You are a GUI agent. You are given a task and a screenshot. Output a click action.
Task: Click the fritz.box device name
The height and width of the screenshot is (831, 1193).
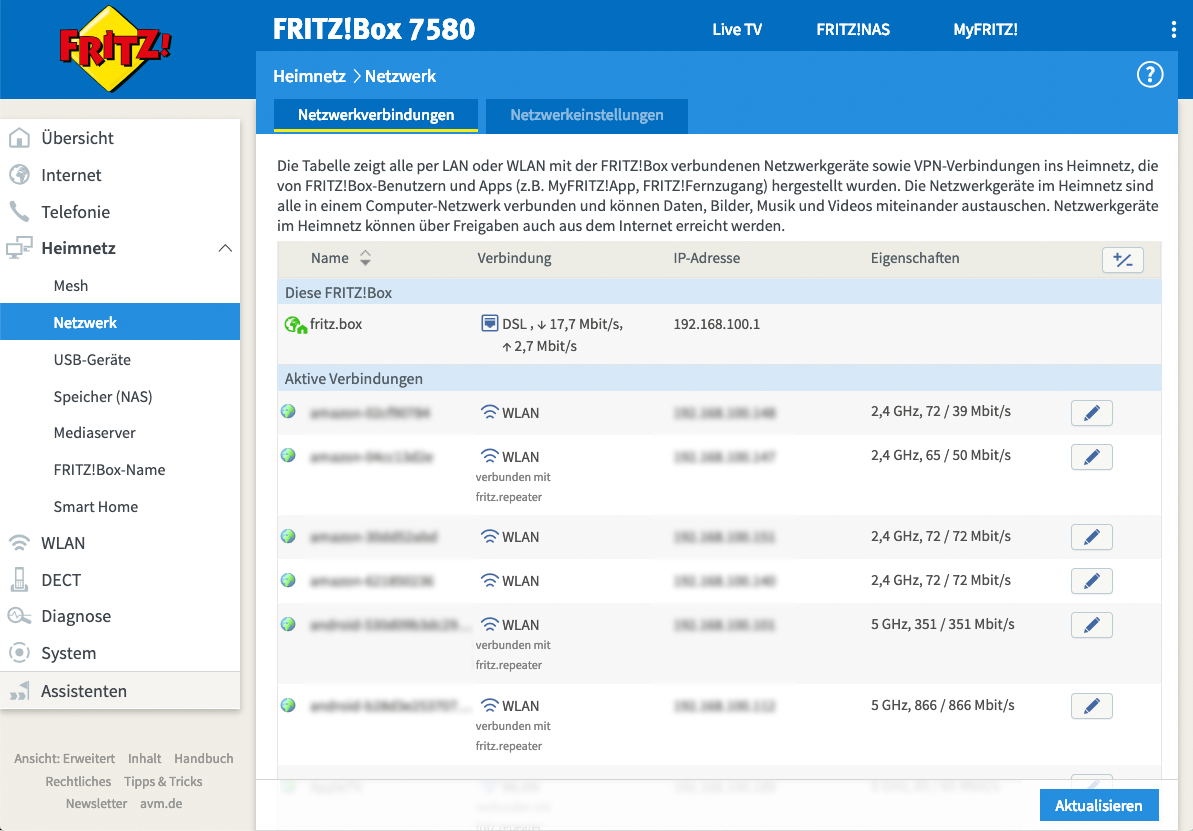click(336, 323)
